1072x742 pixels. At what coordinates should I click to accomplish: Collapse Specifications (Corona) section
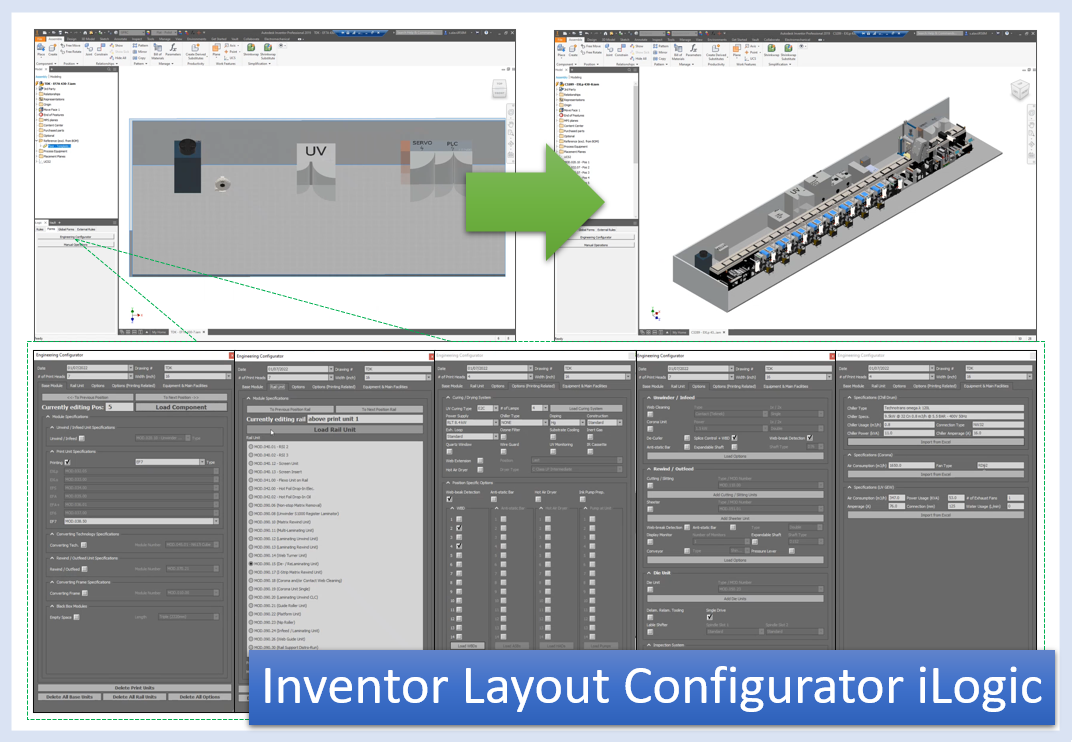point(850,455)
